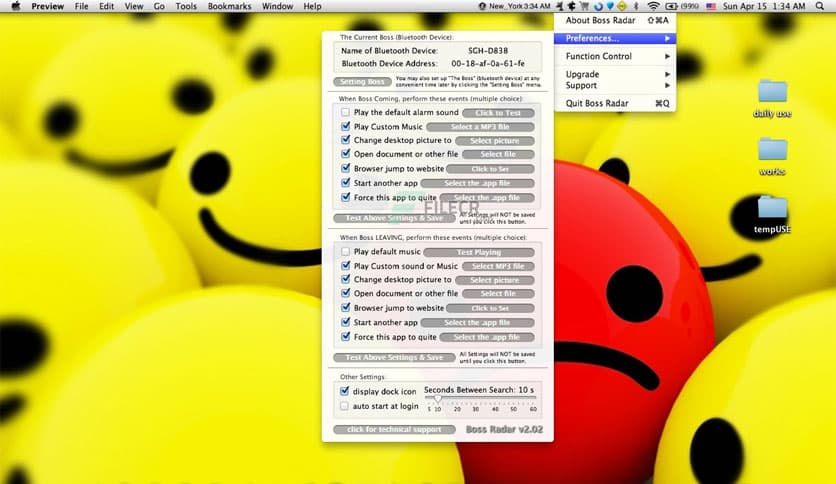Choose About Boss Radar
The height and width of the screenshot is (484, 836).
tap(615, 20)
